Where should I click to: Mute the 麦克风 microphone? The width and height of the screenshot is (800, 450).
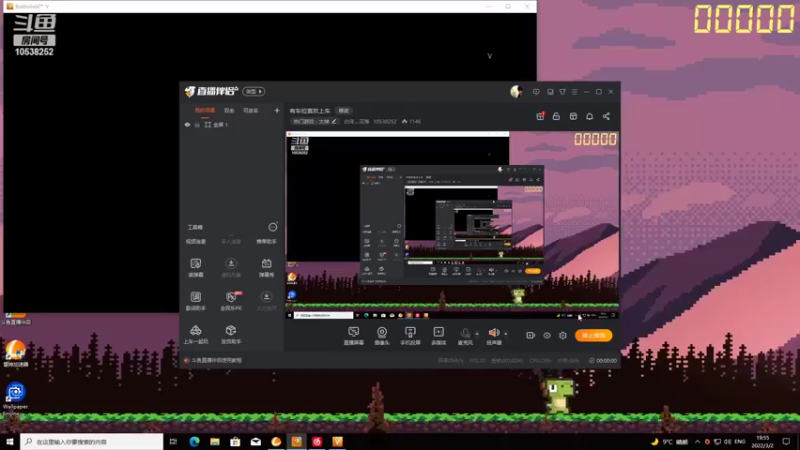(x=465, y=336)
